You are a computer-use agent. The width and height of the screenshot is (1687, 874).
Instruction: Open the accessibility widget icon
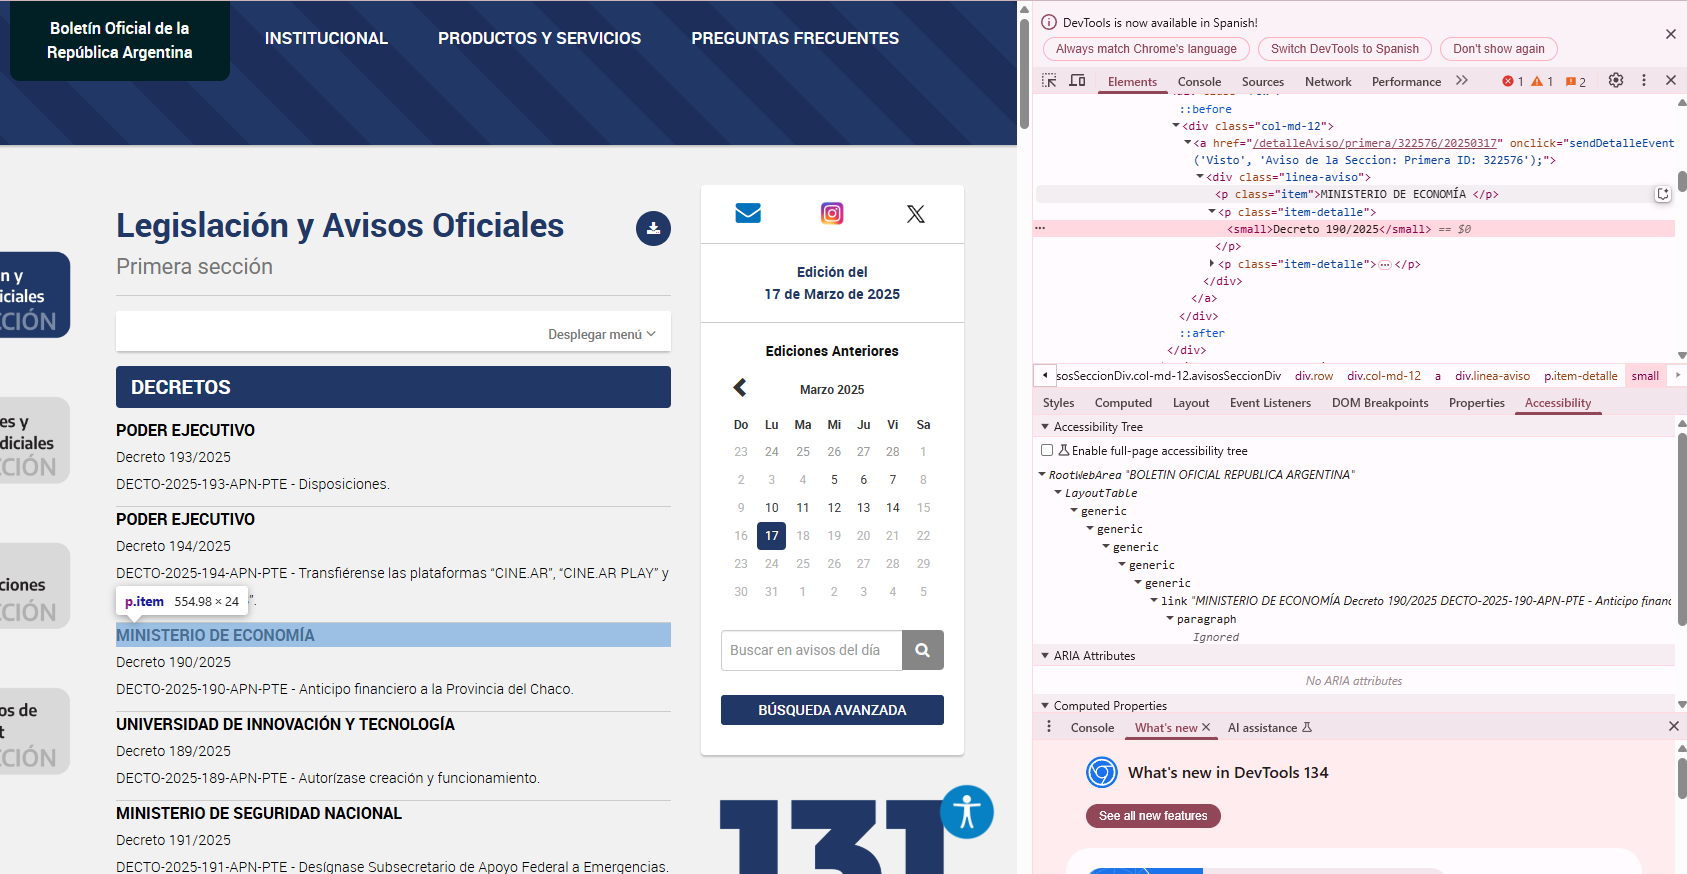coord(966,811)
